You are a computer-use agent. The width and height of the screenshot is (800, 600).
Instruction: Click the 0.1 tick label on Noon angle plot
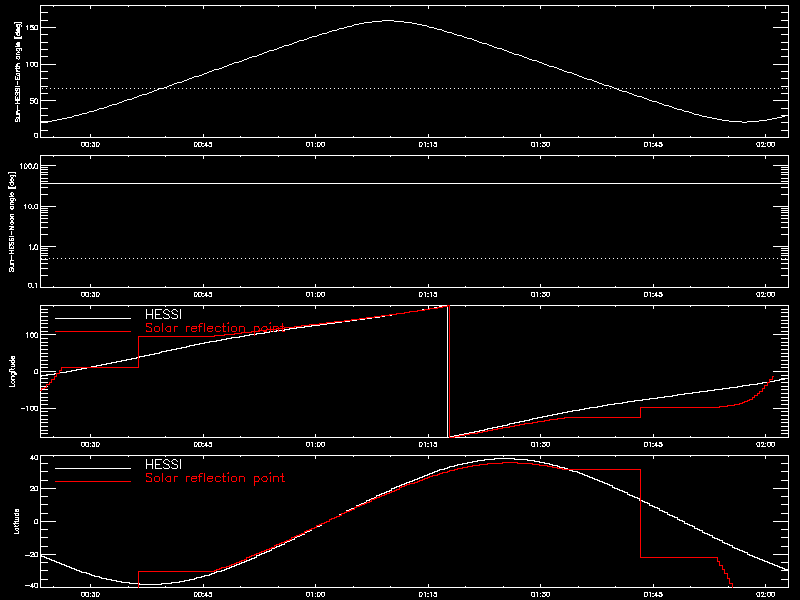pos(33,285)
